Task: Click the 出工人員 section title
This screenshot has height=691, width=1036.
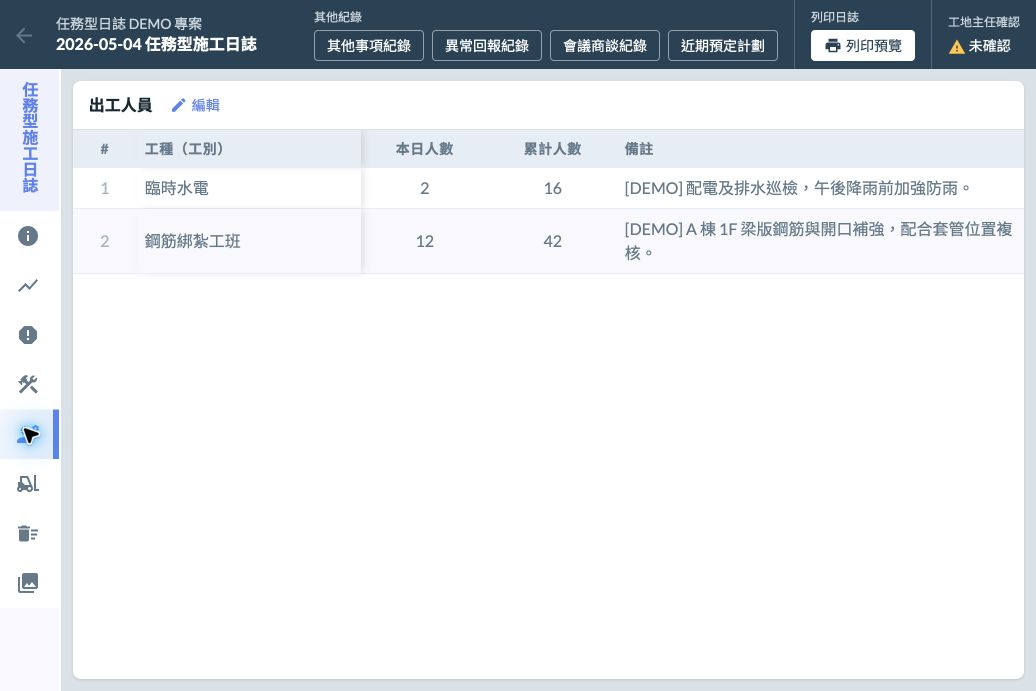Action: [120, 105]
